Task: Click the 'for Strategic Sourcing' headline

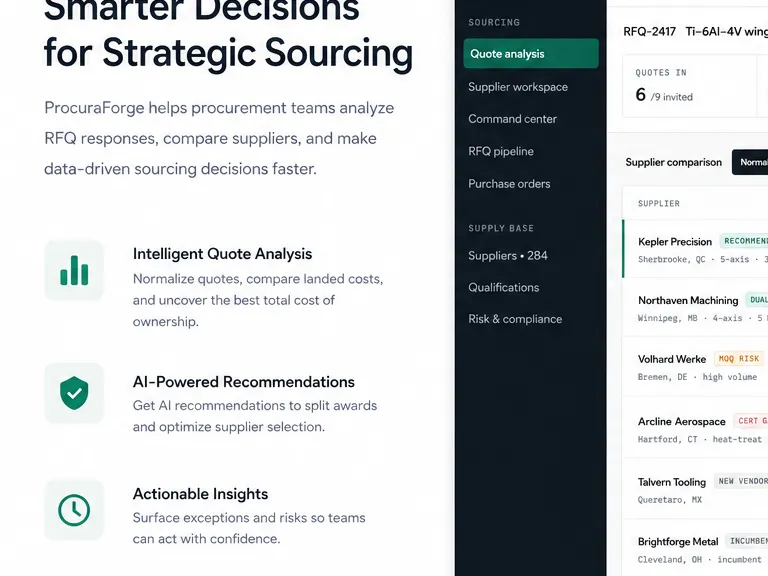Action: click(228, 53)
